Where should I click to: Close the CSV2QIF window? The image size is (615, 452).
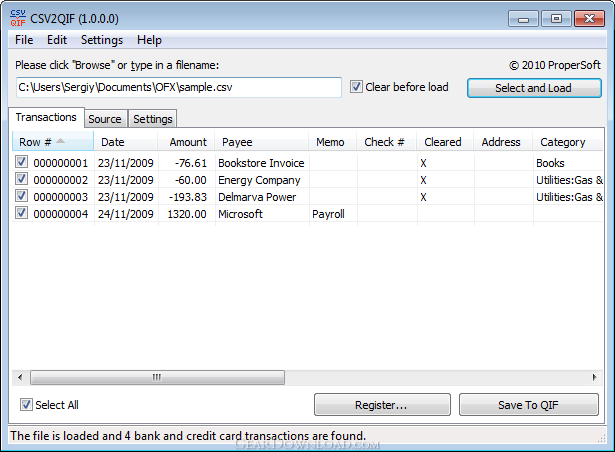point(589,19)
